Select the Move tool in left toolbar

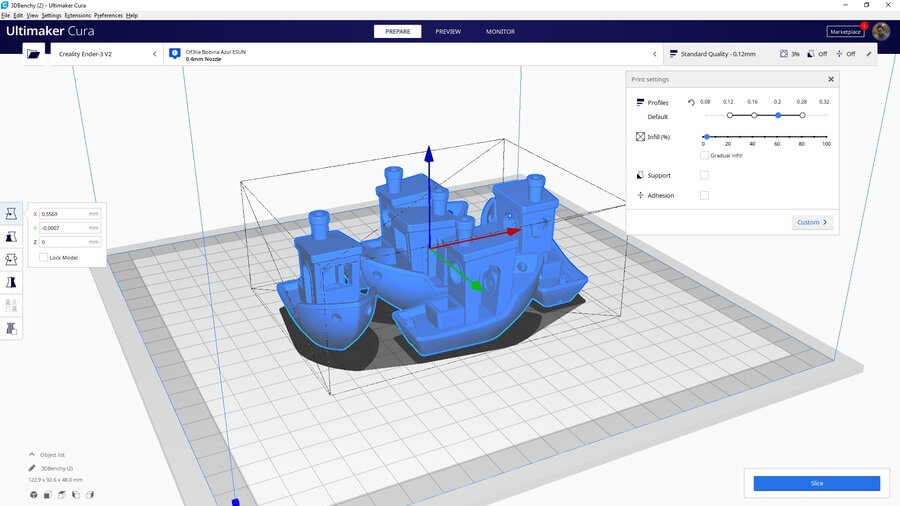pos(11,214)
